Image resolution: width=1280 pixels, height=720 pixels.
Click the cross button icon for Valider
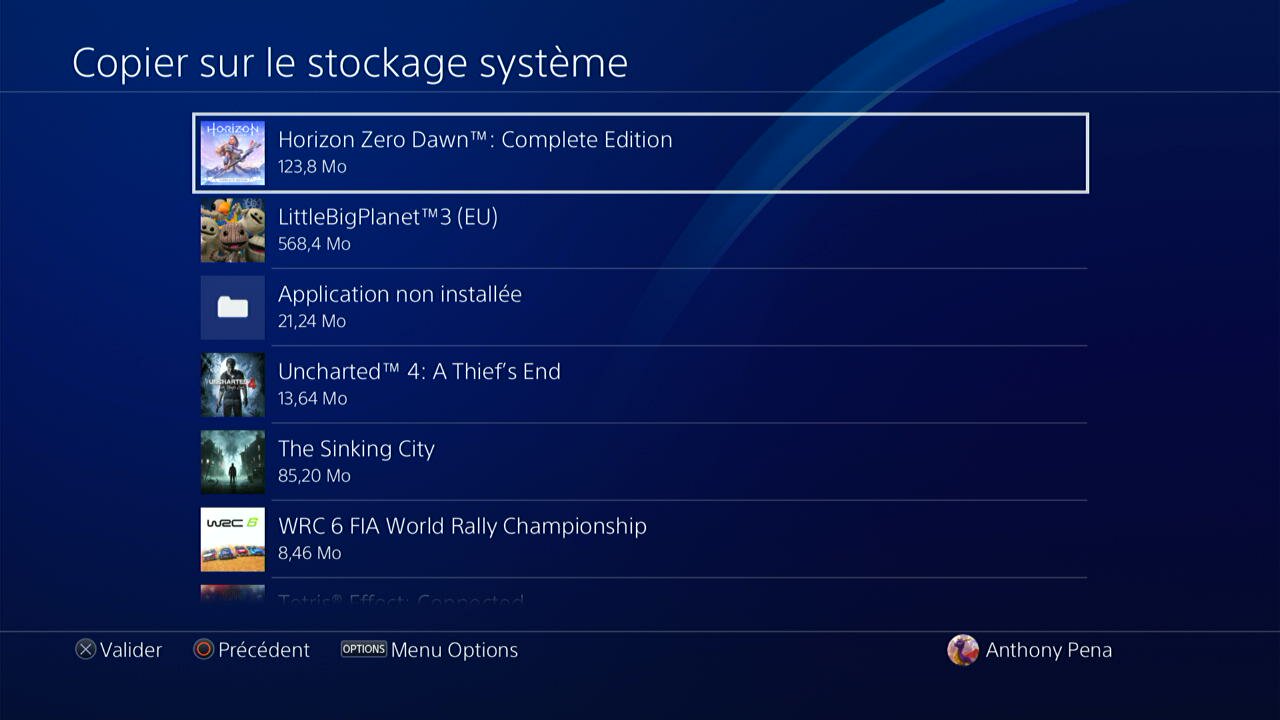coord(86,650)
